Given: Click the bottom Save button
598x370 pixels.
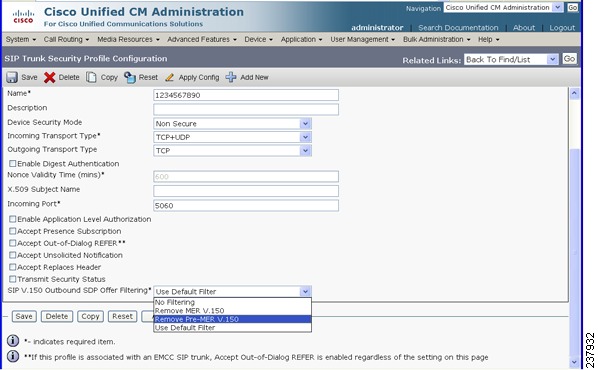Looking at the screenshot, I should coord(24,316).
